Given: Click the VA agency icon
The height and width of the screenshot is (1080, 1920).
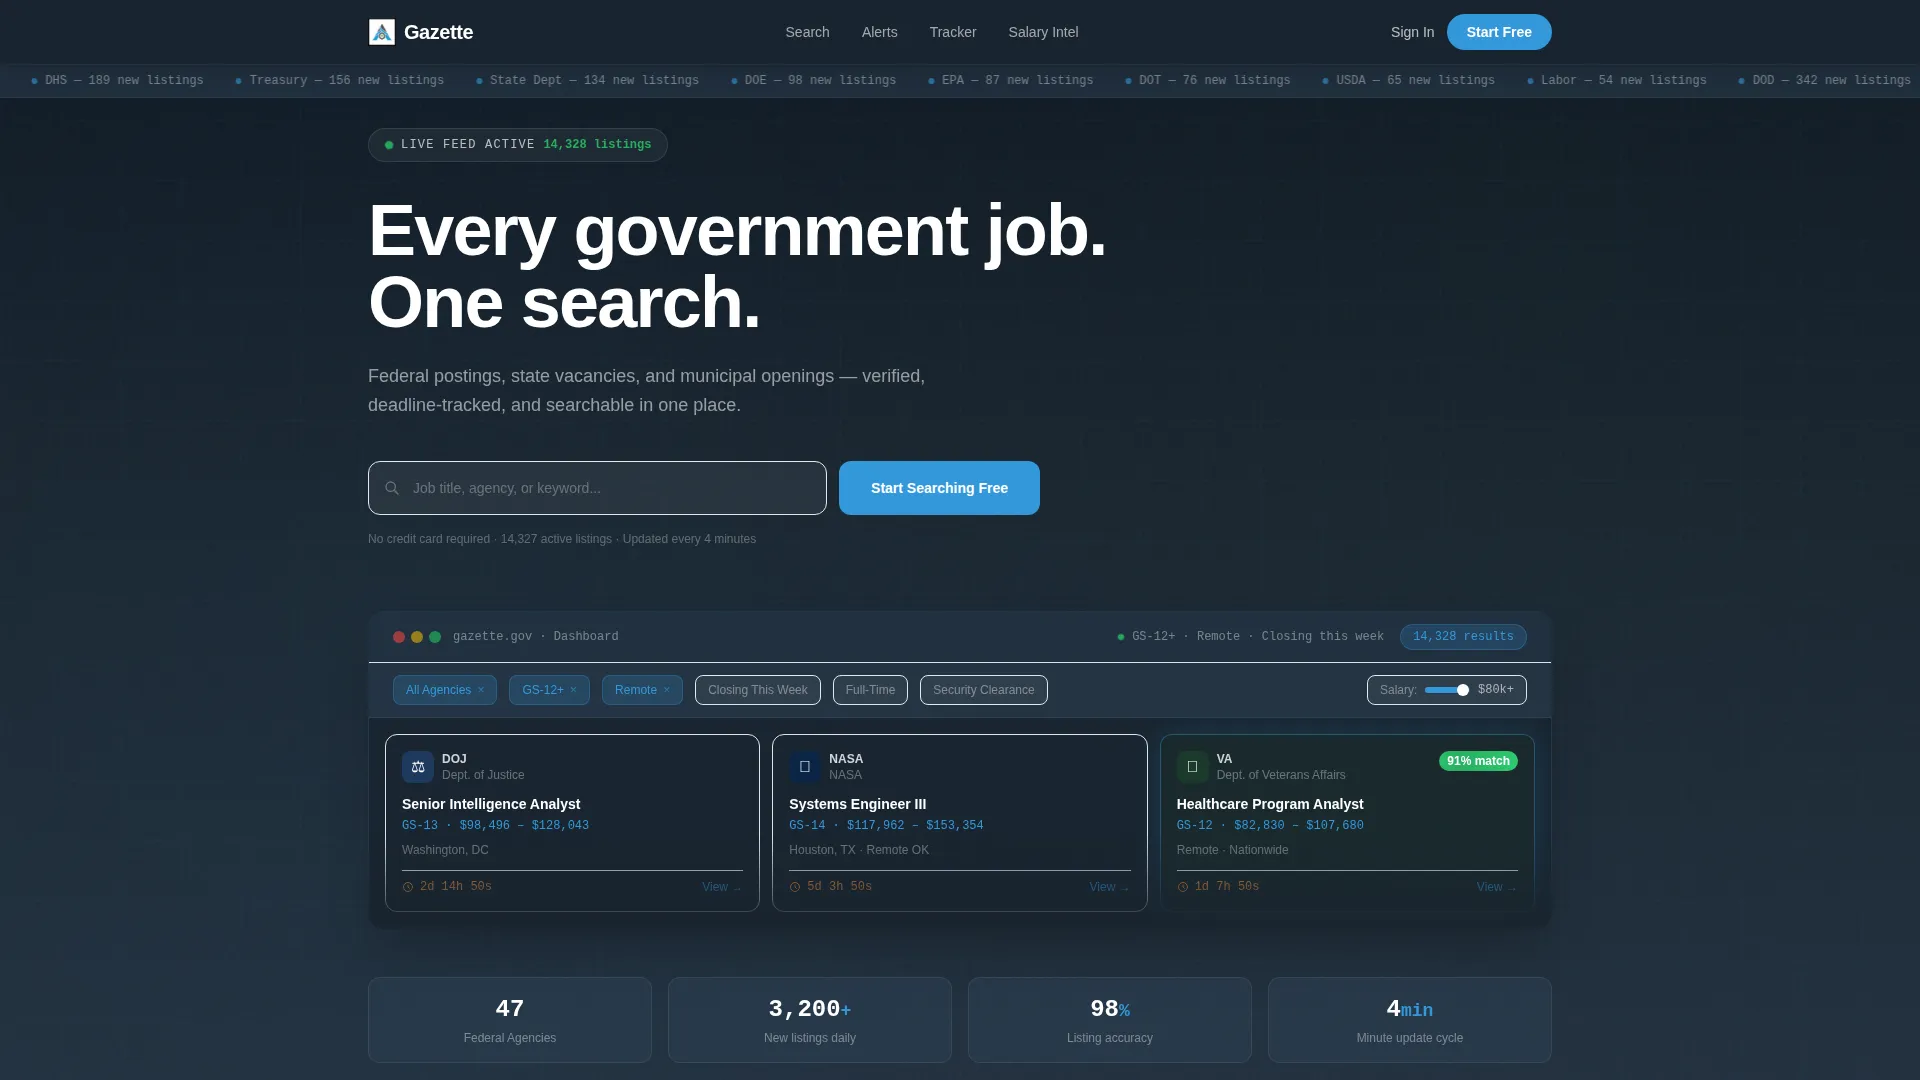Looking at the screenshot, I should coord(1192,767).
